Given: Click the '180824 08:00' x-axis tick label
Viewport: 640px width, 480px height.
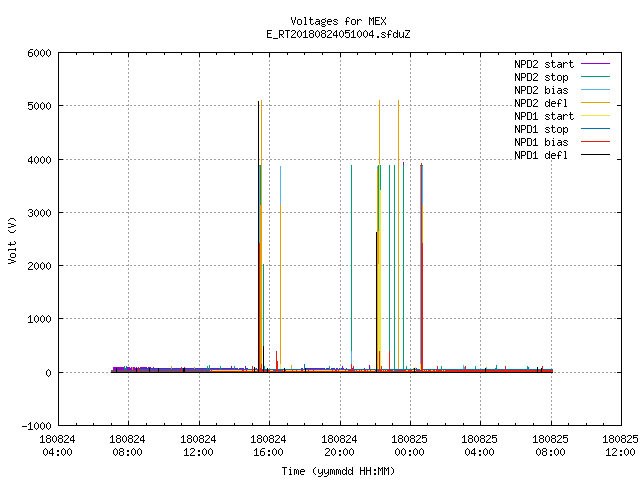Looking at the screenshot, I should coord(127,446).
